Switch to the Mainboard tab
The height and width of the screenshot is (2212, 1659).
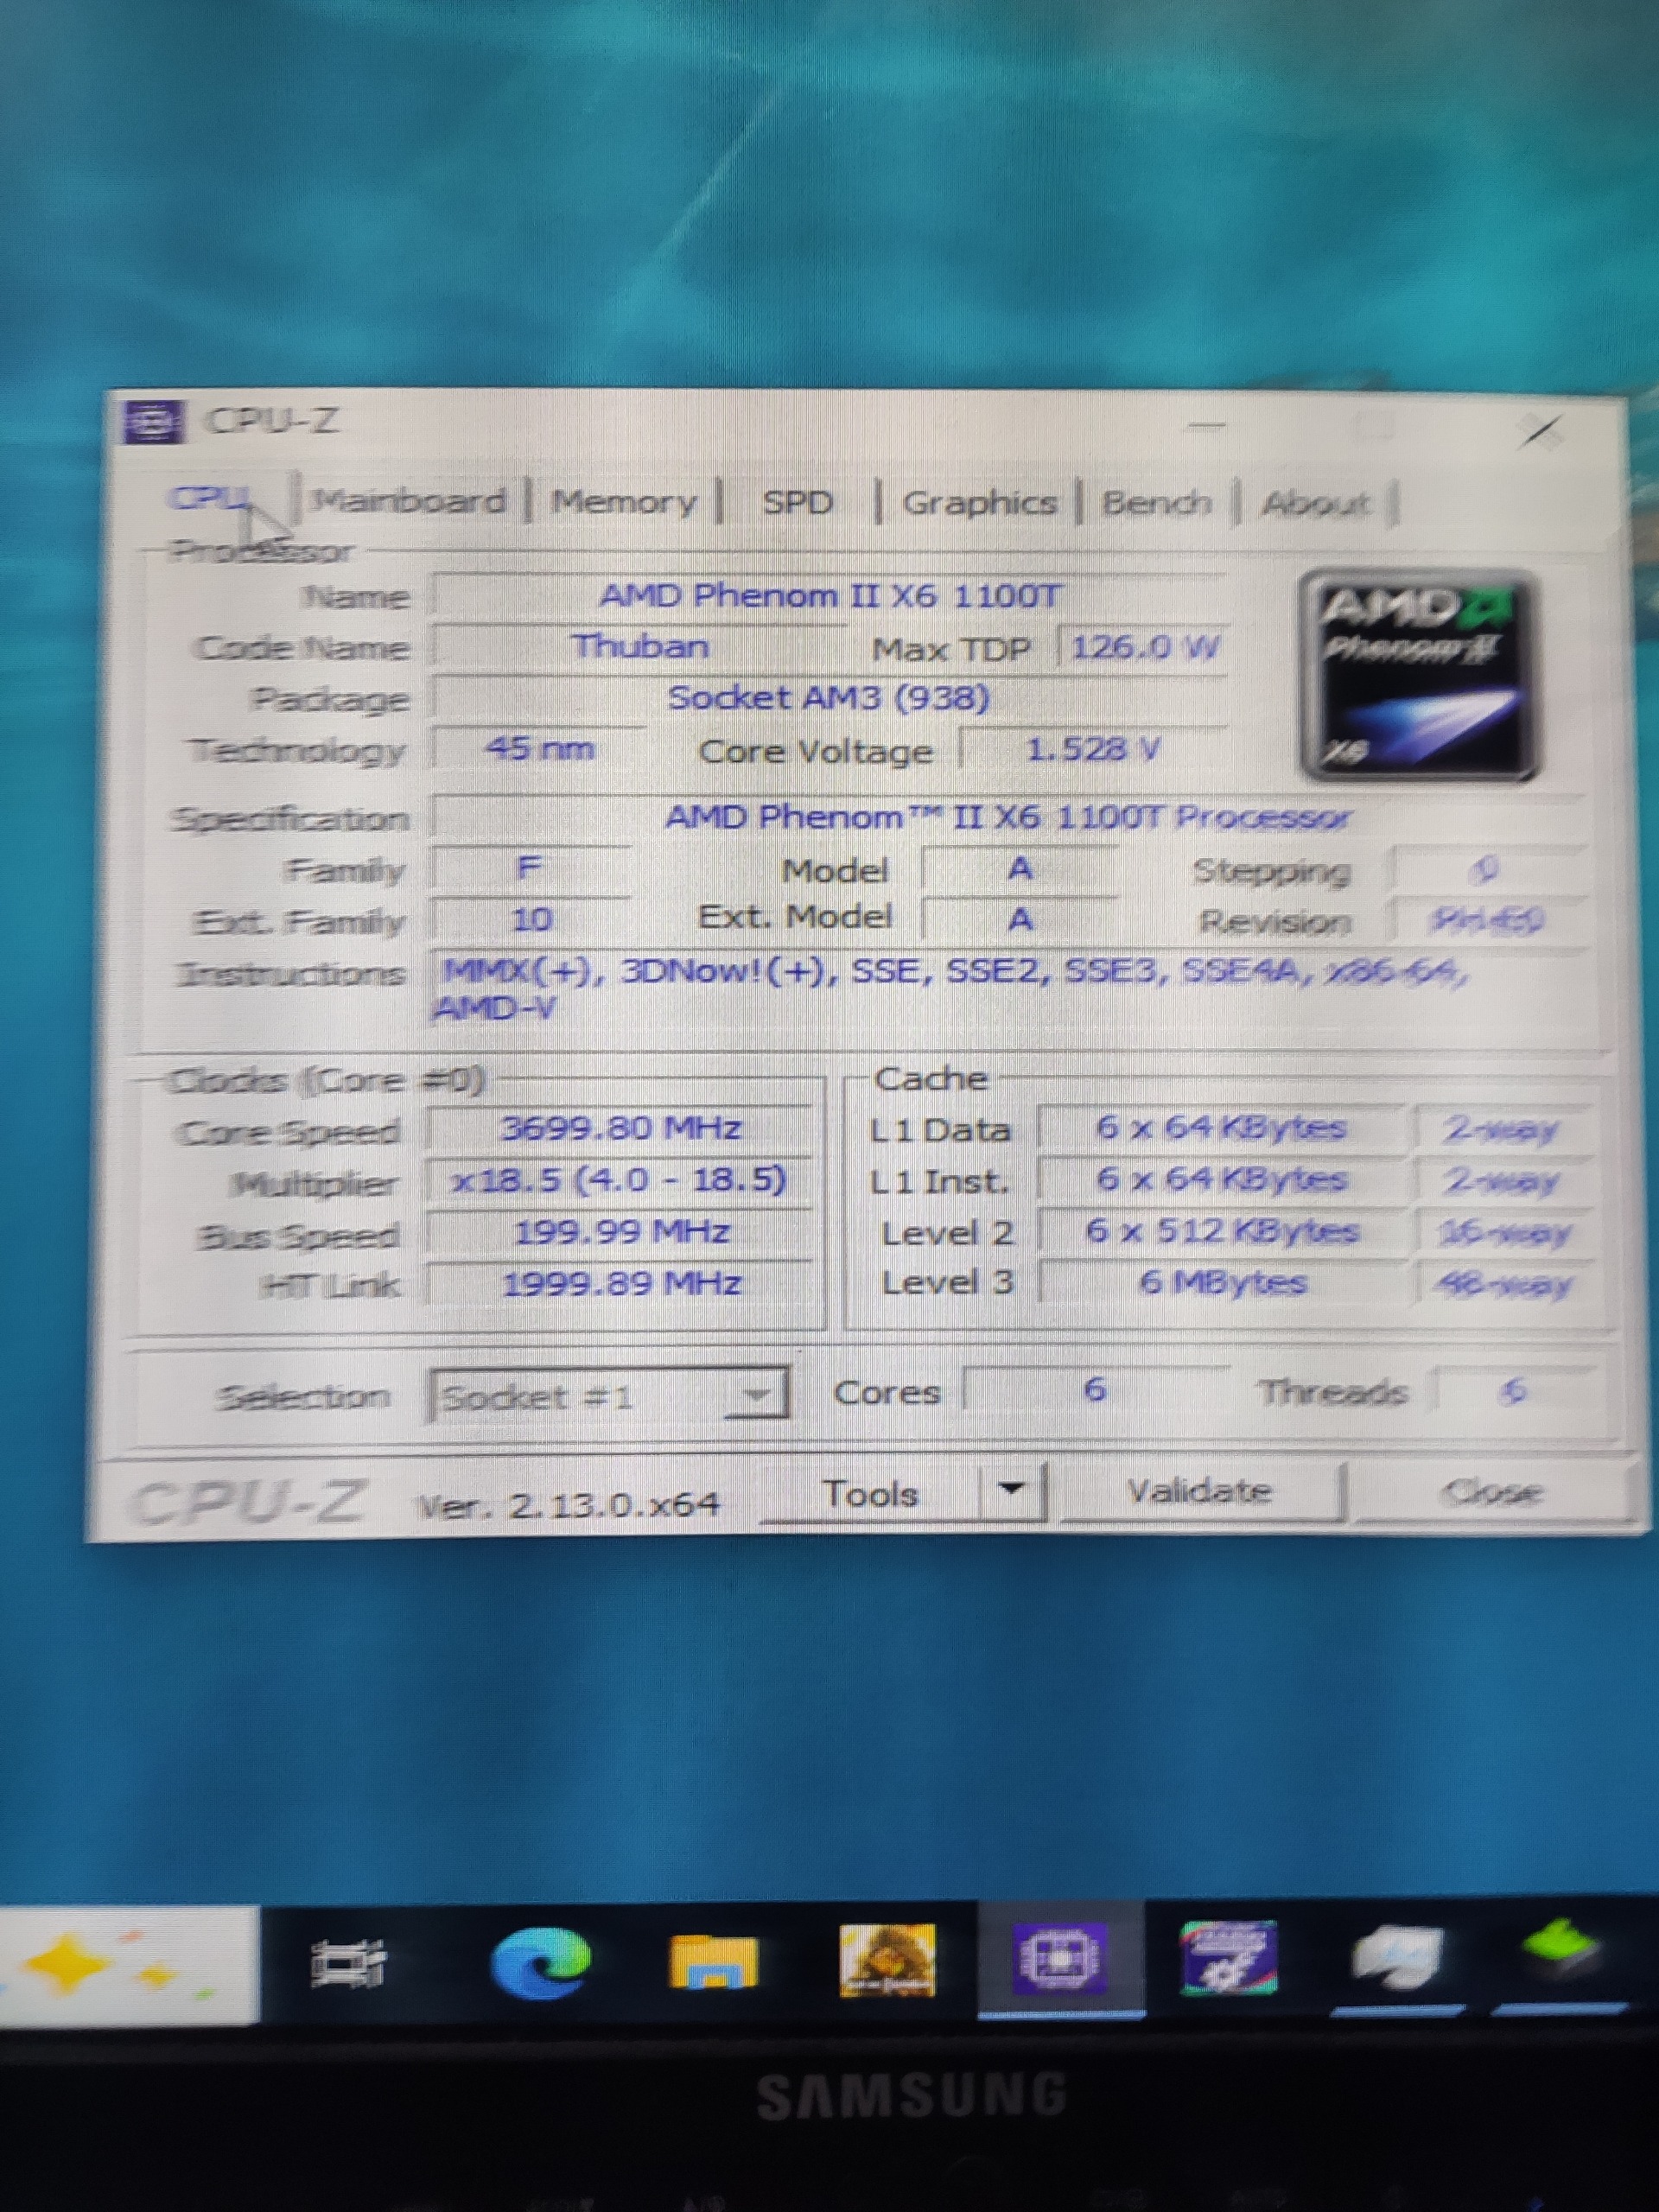point(409,501)
